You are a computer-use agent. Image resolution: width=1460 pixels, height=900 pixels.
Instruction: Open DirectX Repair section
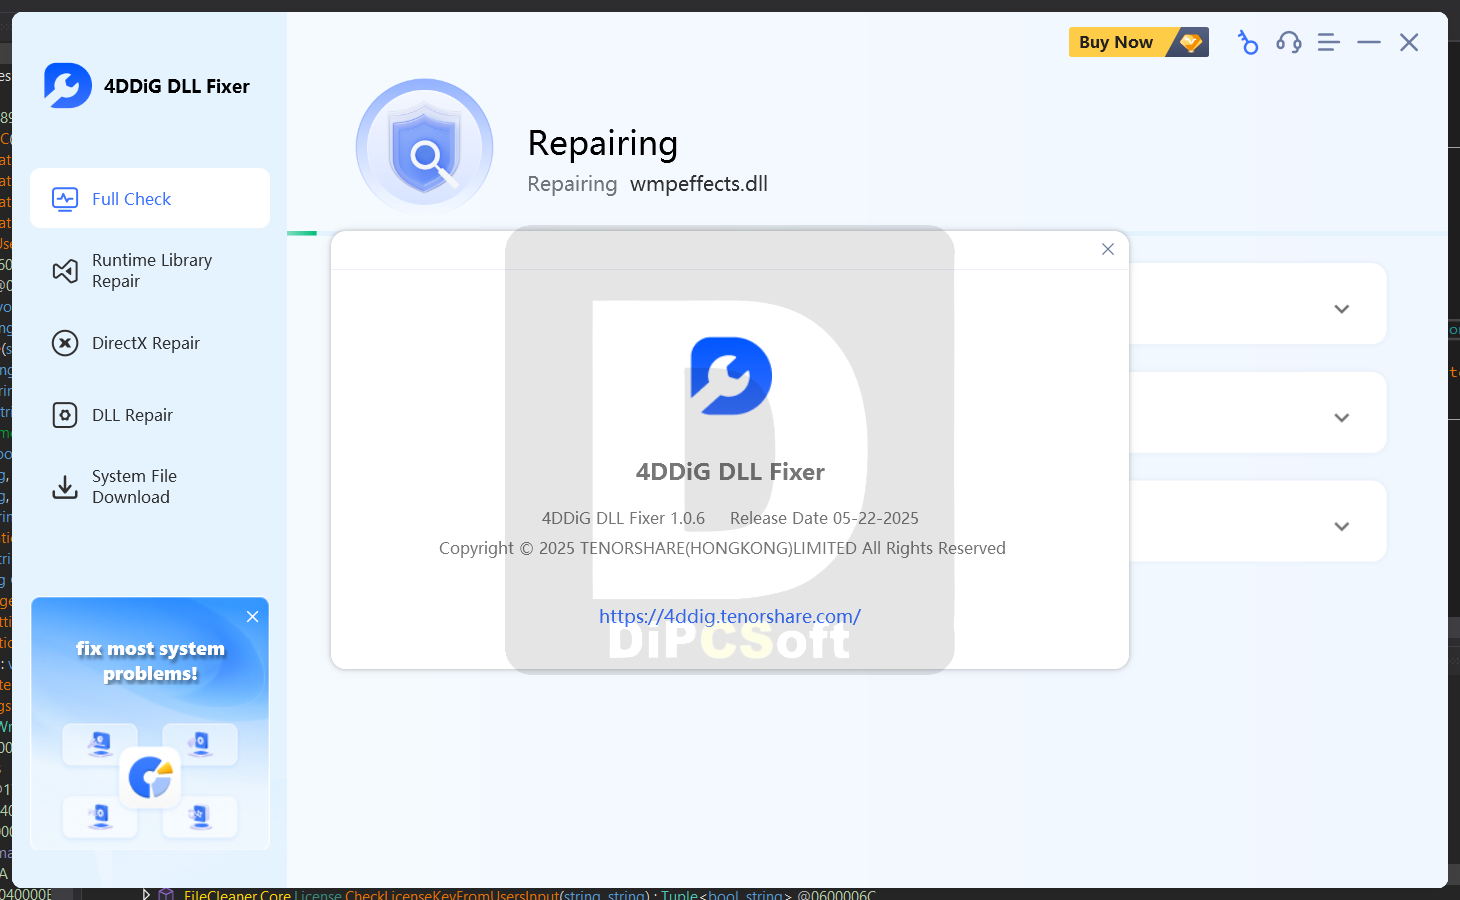150,343
